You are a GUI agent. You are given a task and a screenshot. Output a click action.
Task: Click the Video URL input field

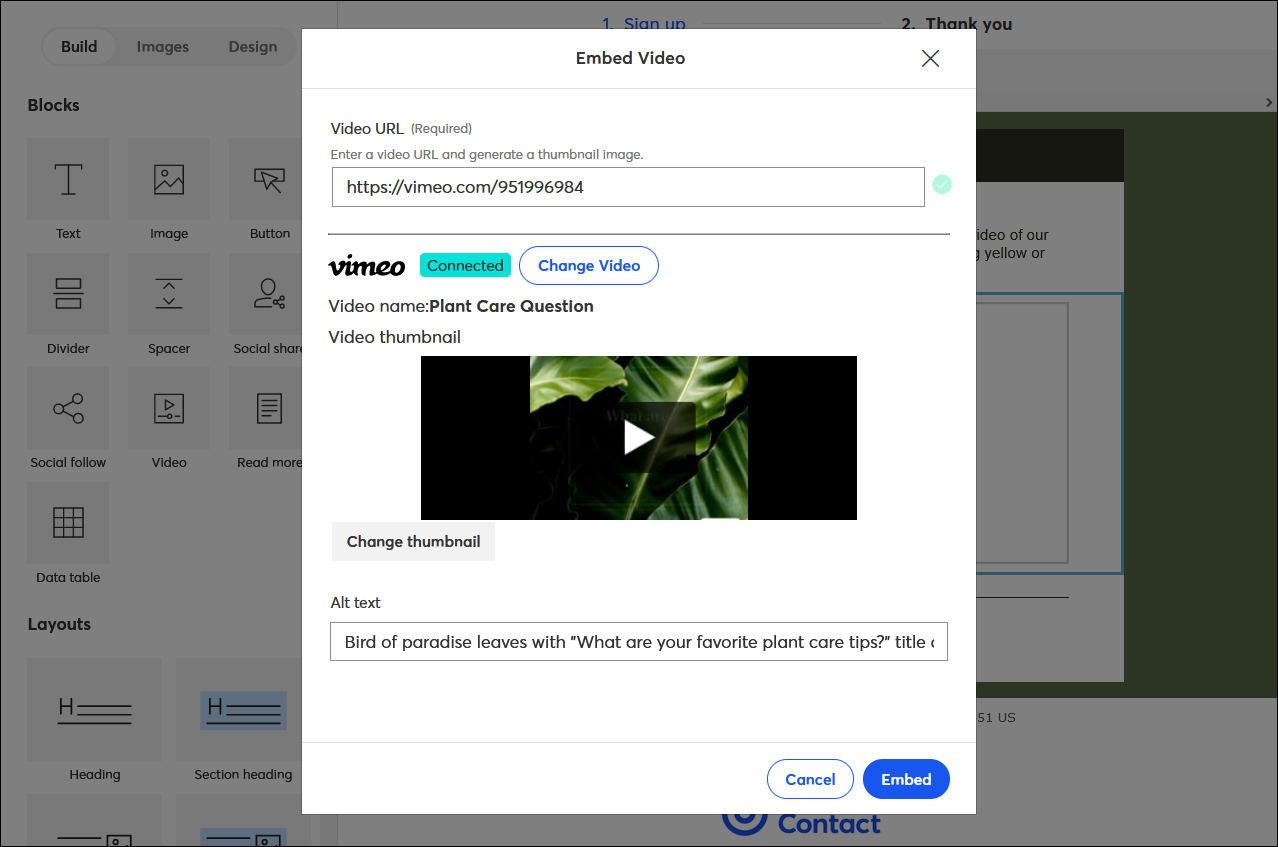coord(628,187)
